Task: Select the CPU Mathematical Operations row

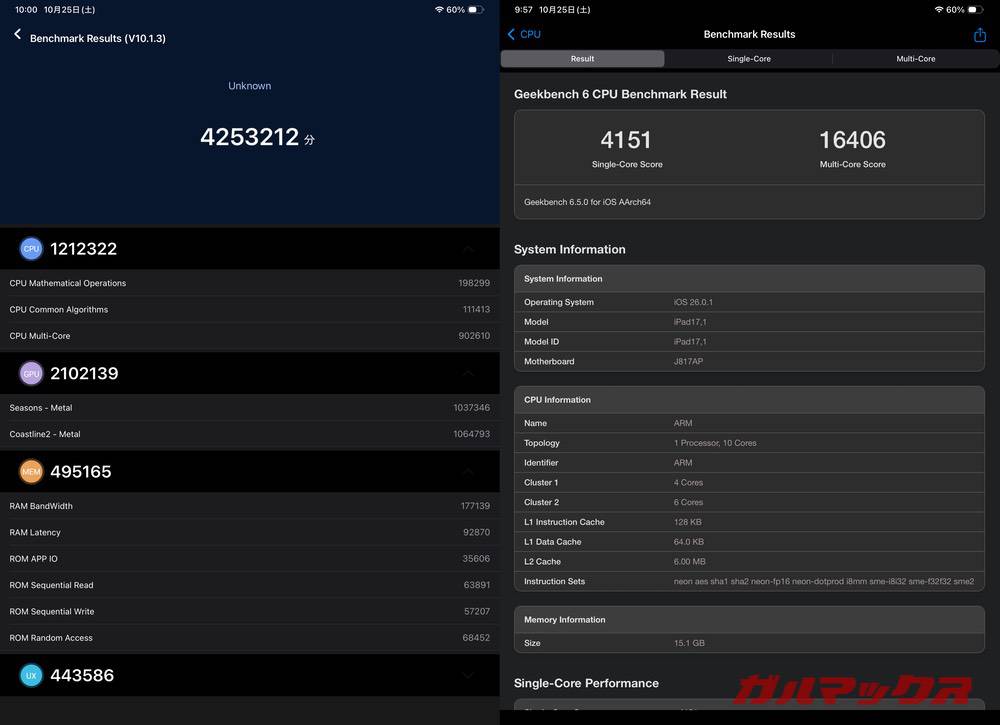Action: point(250,283)
